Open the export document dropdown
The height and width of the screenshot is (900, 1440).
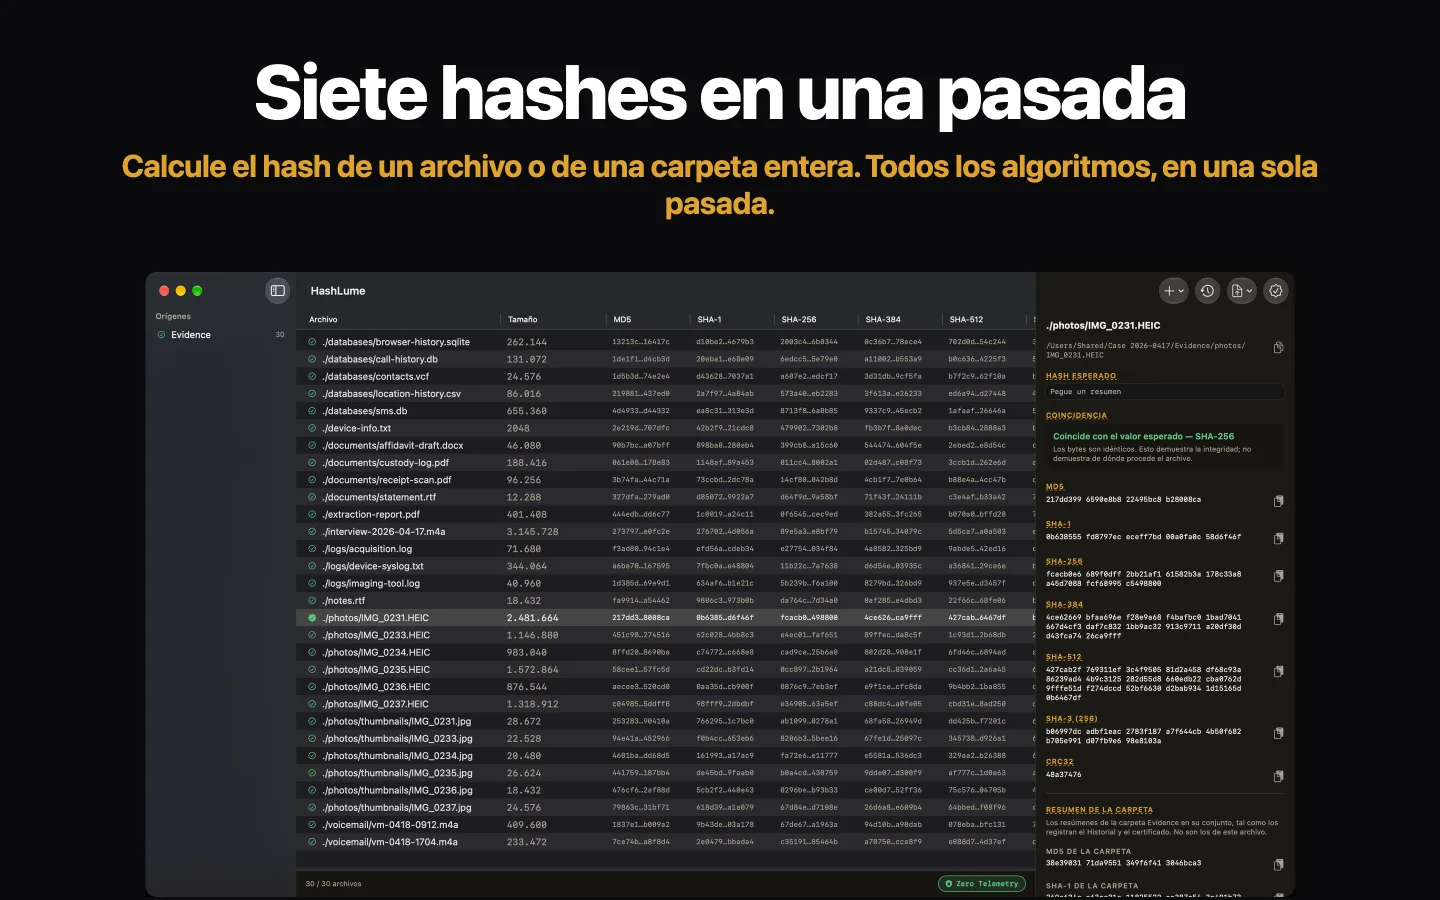(x=1242, y=291)
